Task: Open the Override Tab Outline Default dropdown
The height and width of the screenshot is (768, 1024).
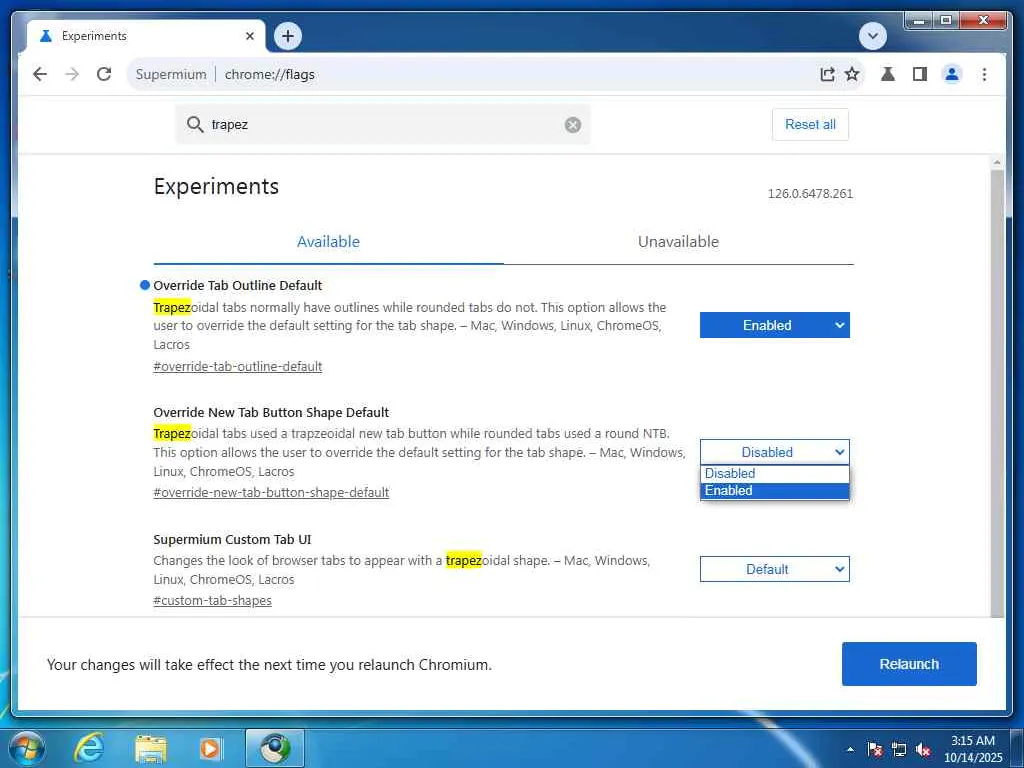Action: (x=775, y=325)
